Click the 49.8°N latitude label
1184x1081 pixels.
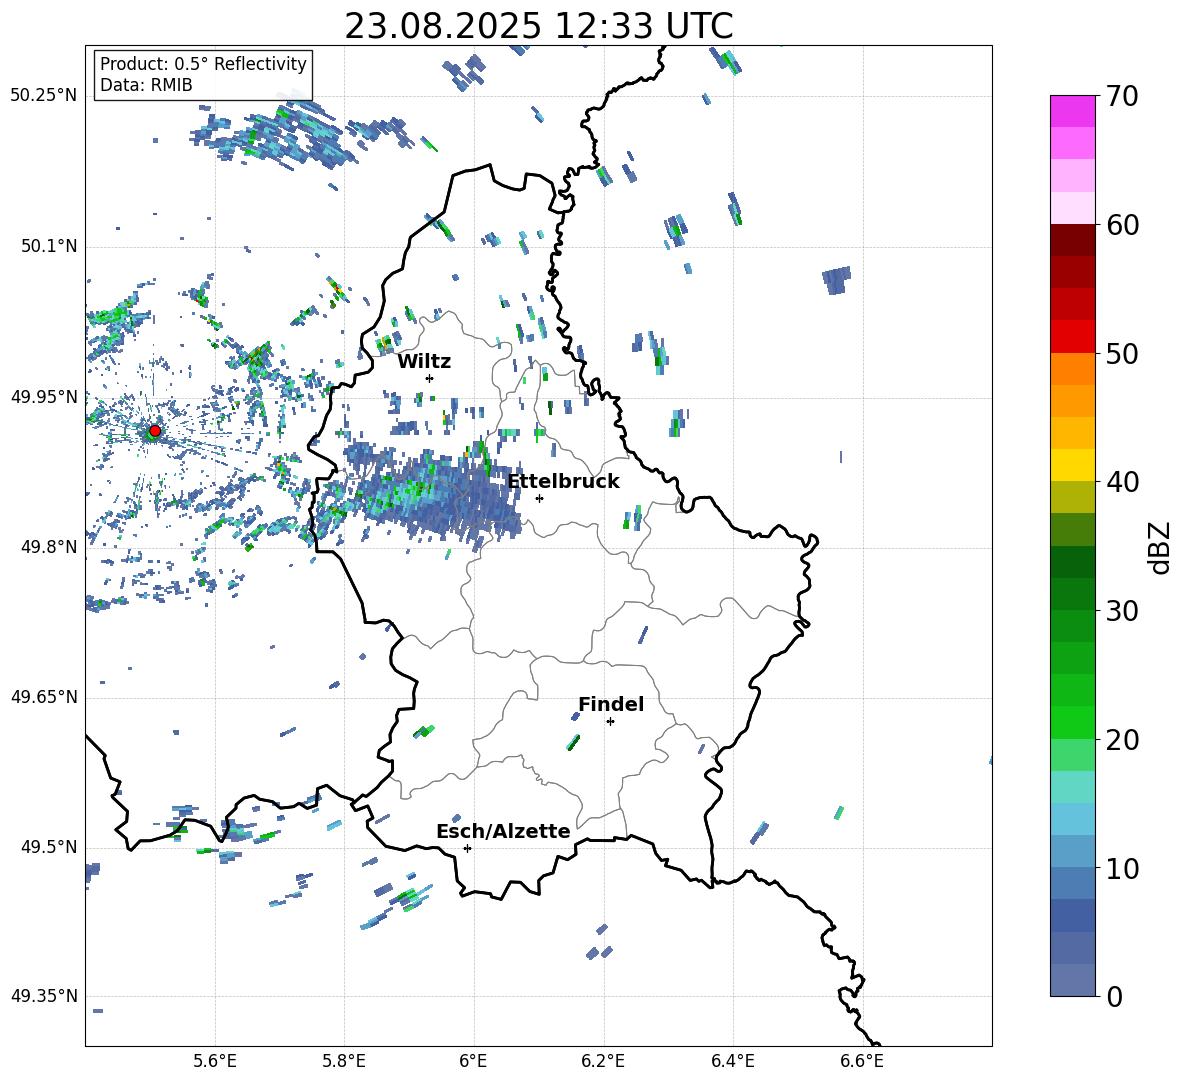(48, 547)
